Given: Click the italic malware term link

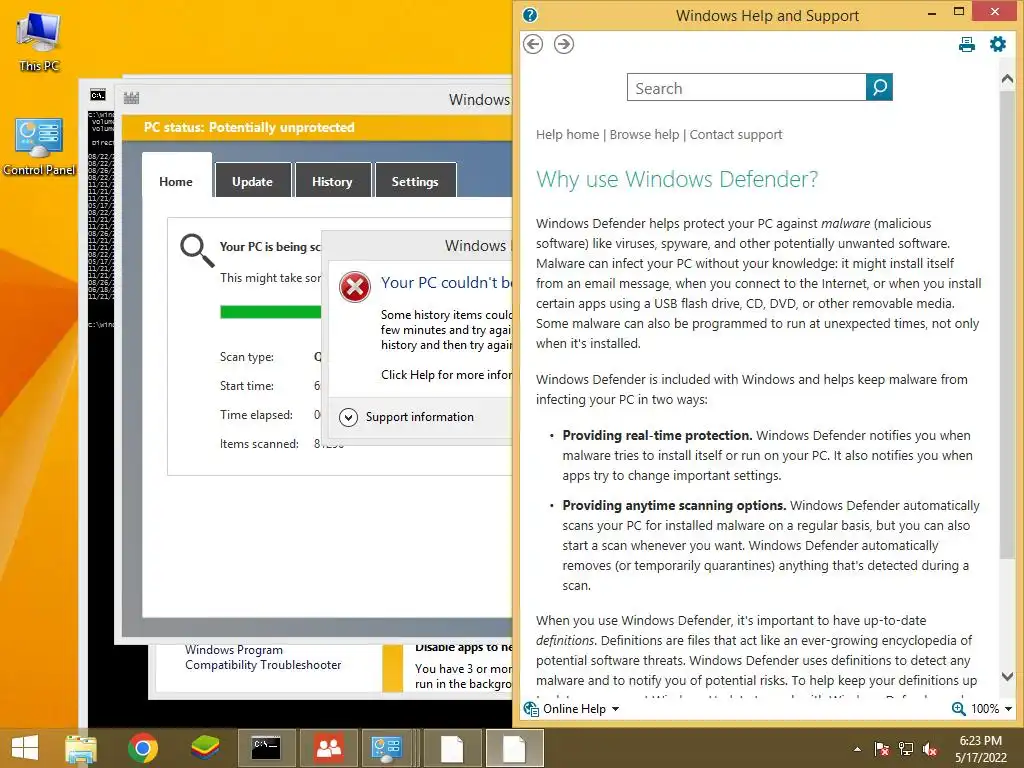Looking at the screenshot, I should click(845, 223).
